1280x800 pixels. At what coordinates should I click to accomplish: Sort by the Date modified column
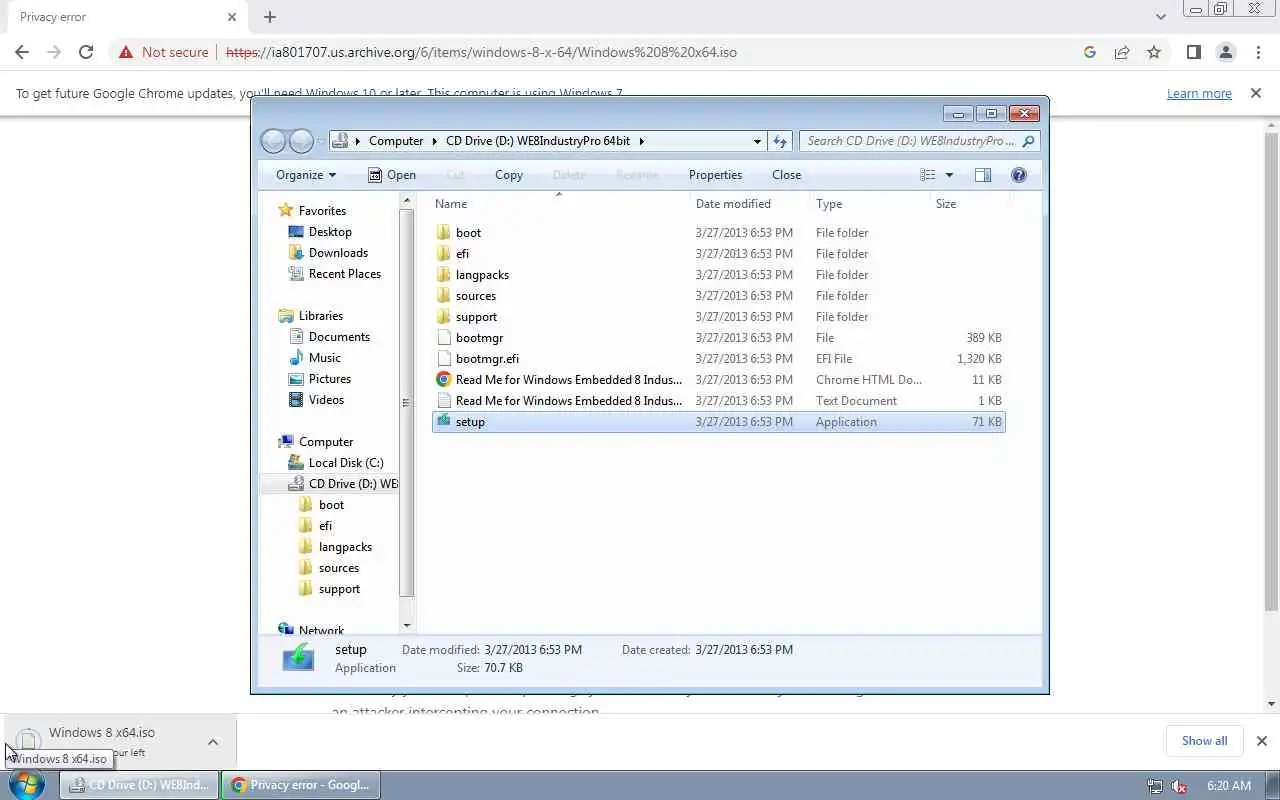click(750, 204)
